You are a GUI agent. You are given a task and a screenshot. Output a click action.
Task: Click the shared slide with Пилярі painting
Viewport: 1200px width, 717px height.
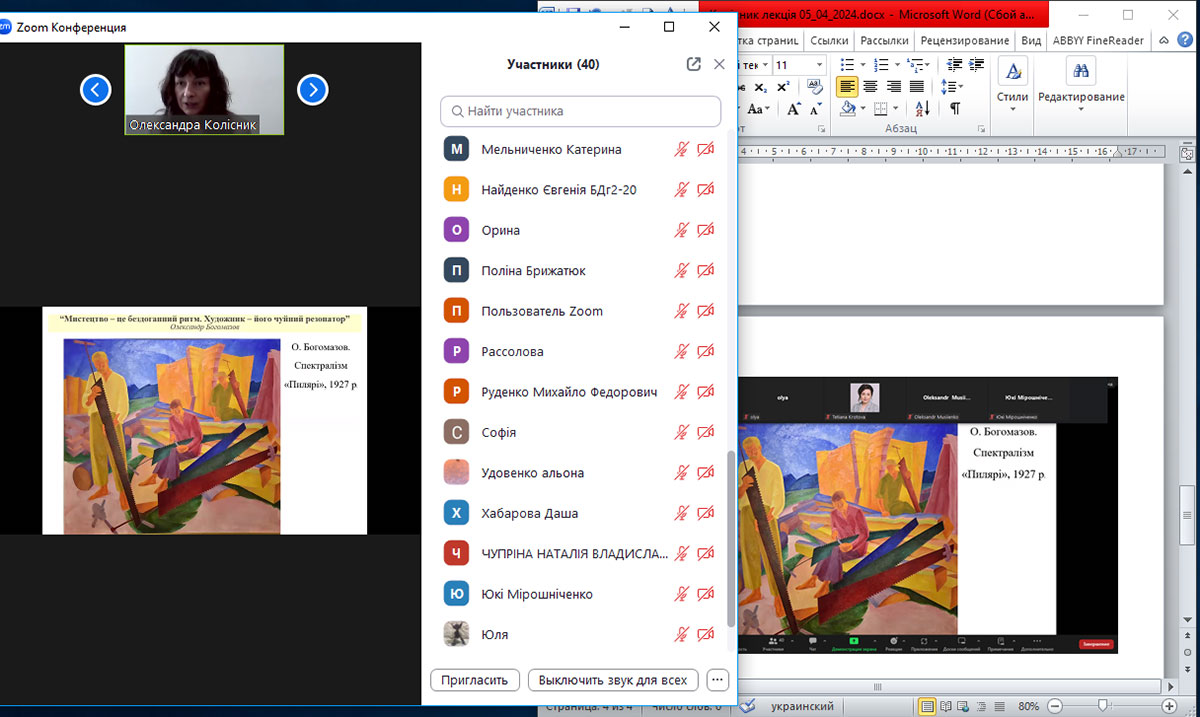click(x=205, y=421)
